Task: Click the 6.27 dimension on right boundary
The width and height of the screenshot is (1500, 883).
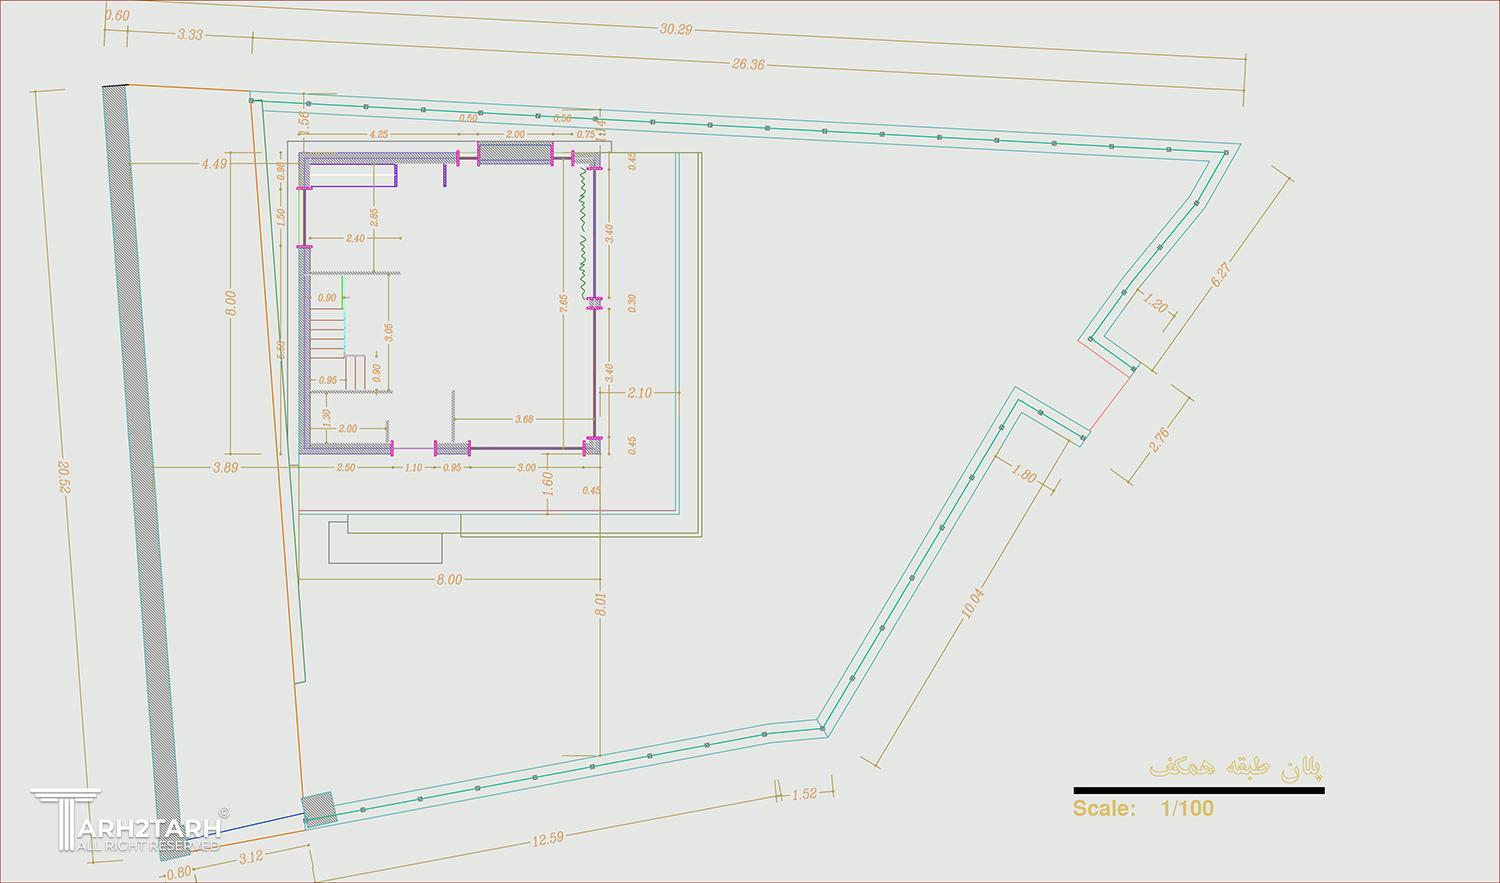Action: coord(1222,275)
